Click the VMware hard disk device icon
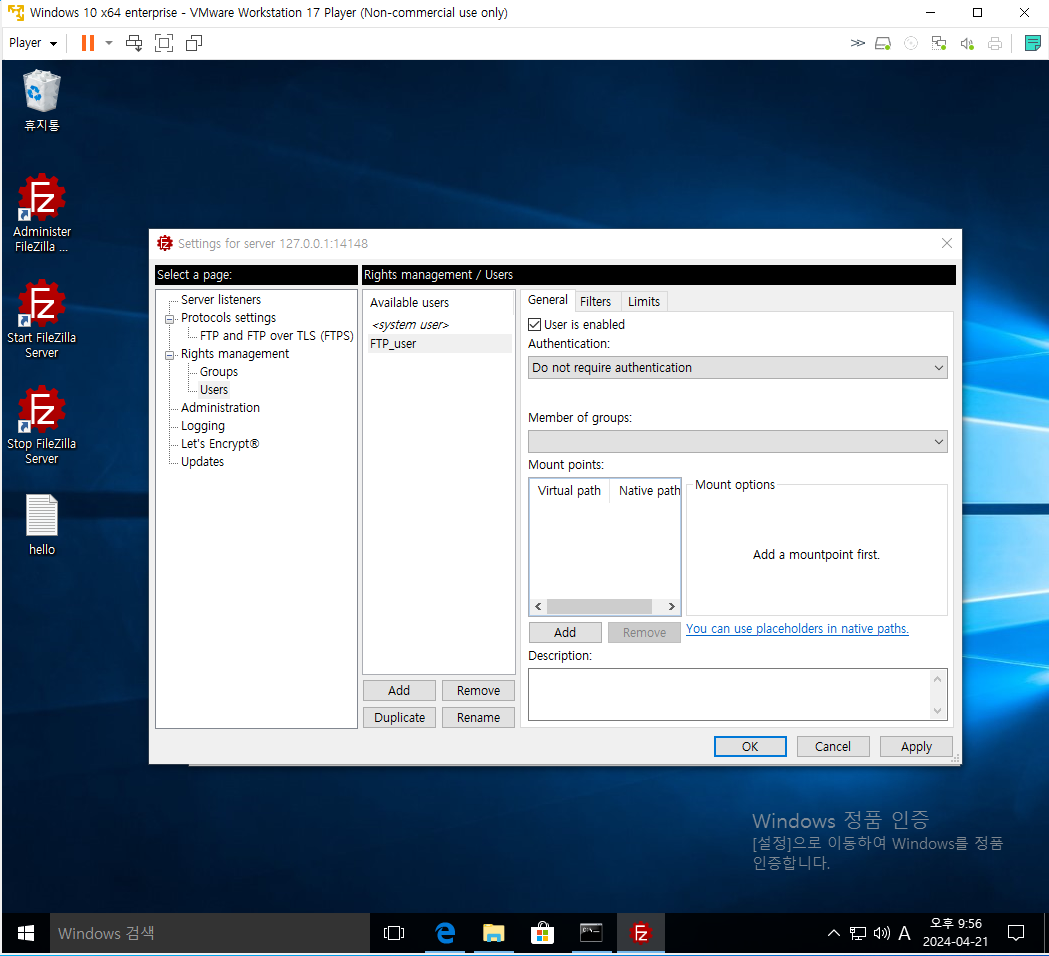This screenshot has height=956, width=1049. 883,43
